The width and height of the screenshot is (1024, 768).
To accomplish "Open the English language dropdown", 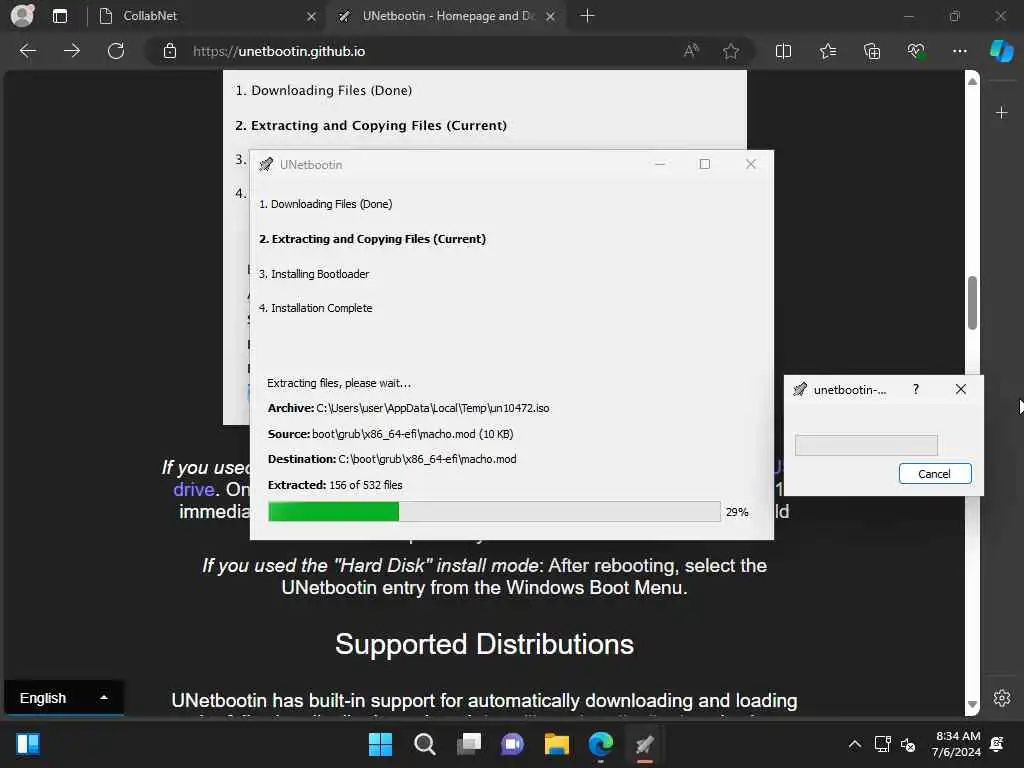I will click(x=63, y=698).
